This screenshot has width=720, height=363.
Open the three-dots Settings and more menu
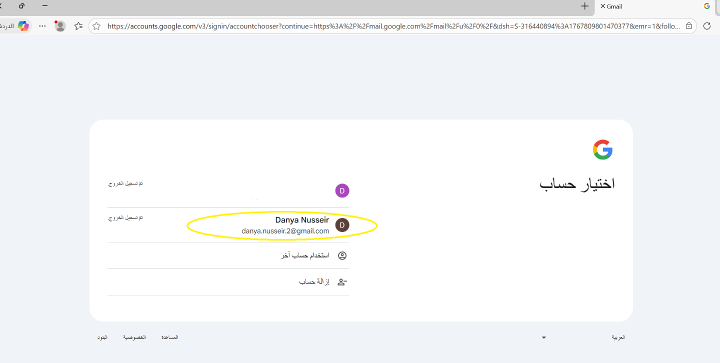[x=42, y=26]
